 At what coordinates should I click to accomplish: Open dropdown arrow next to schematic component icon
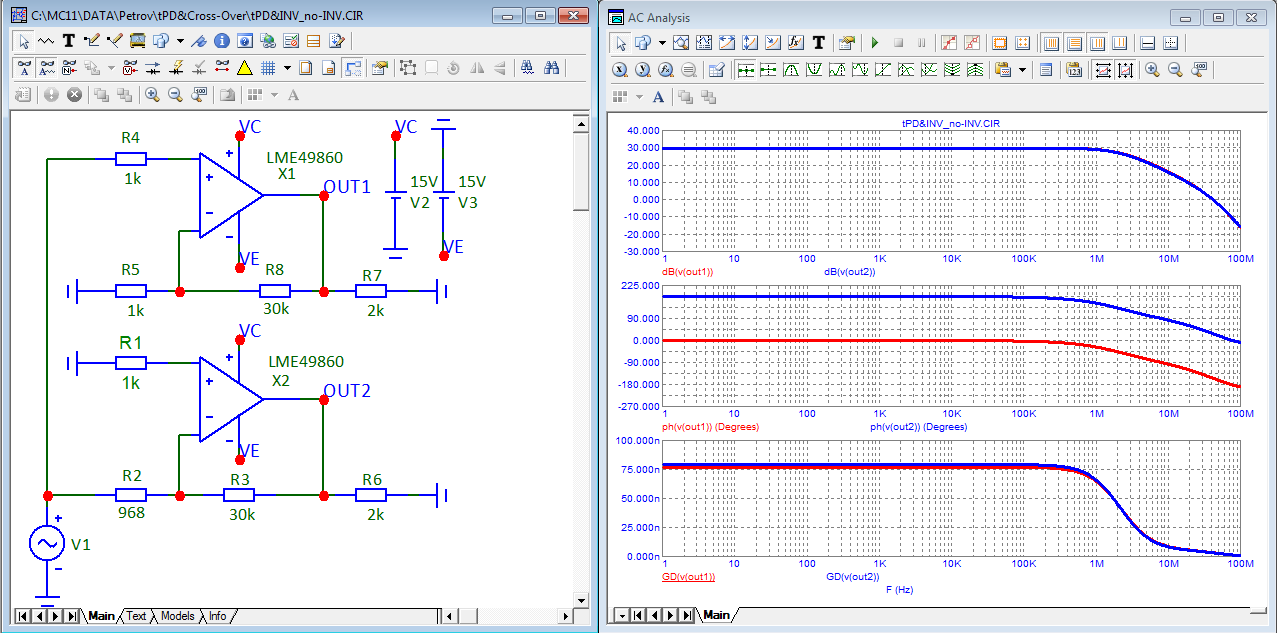(180, 41)
